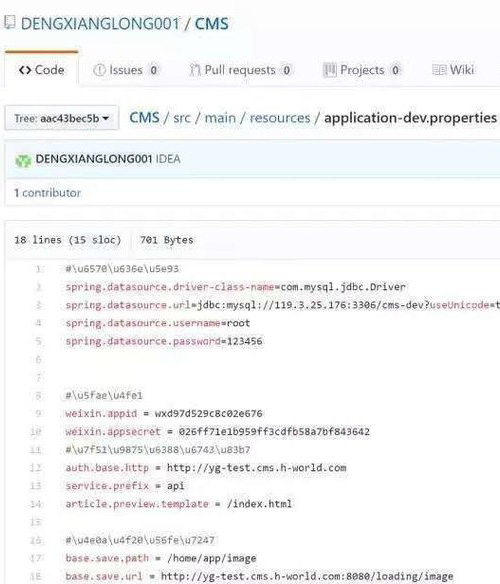Open src folder in breadcrumb

tap(182, 118)
